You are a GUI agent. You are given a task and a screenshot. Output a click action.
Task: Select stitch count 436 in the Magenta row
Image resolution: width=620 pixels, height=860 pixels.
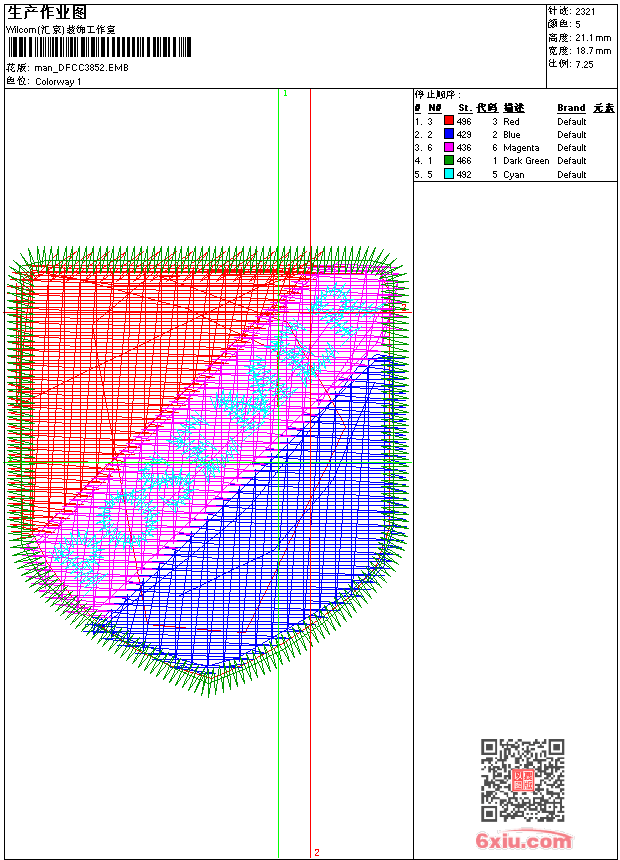464,148
